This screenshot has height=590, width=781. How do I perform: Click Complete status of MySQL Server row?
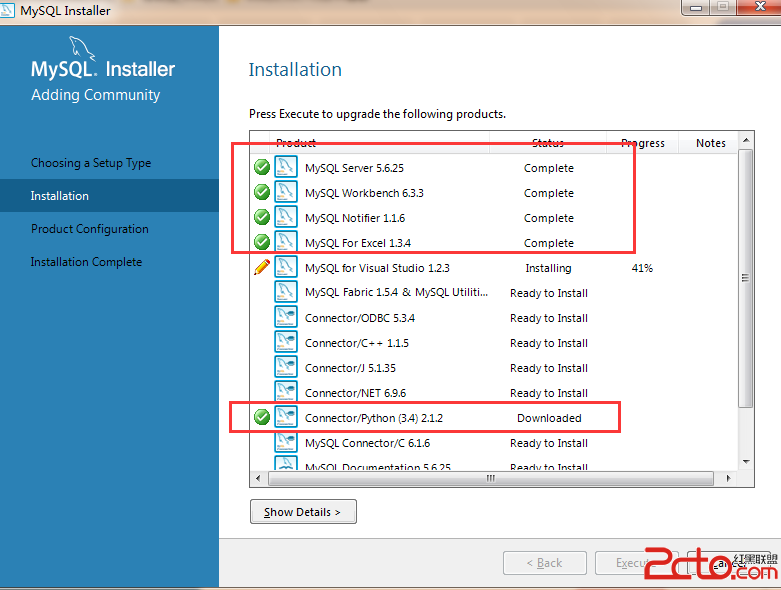click(549, 168)
